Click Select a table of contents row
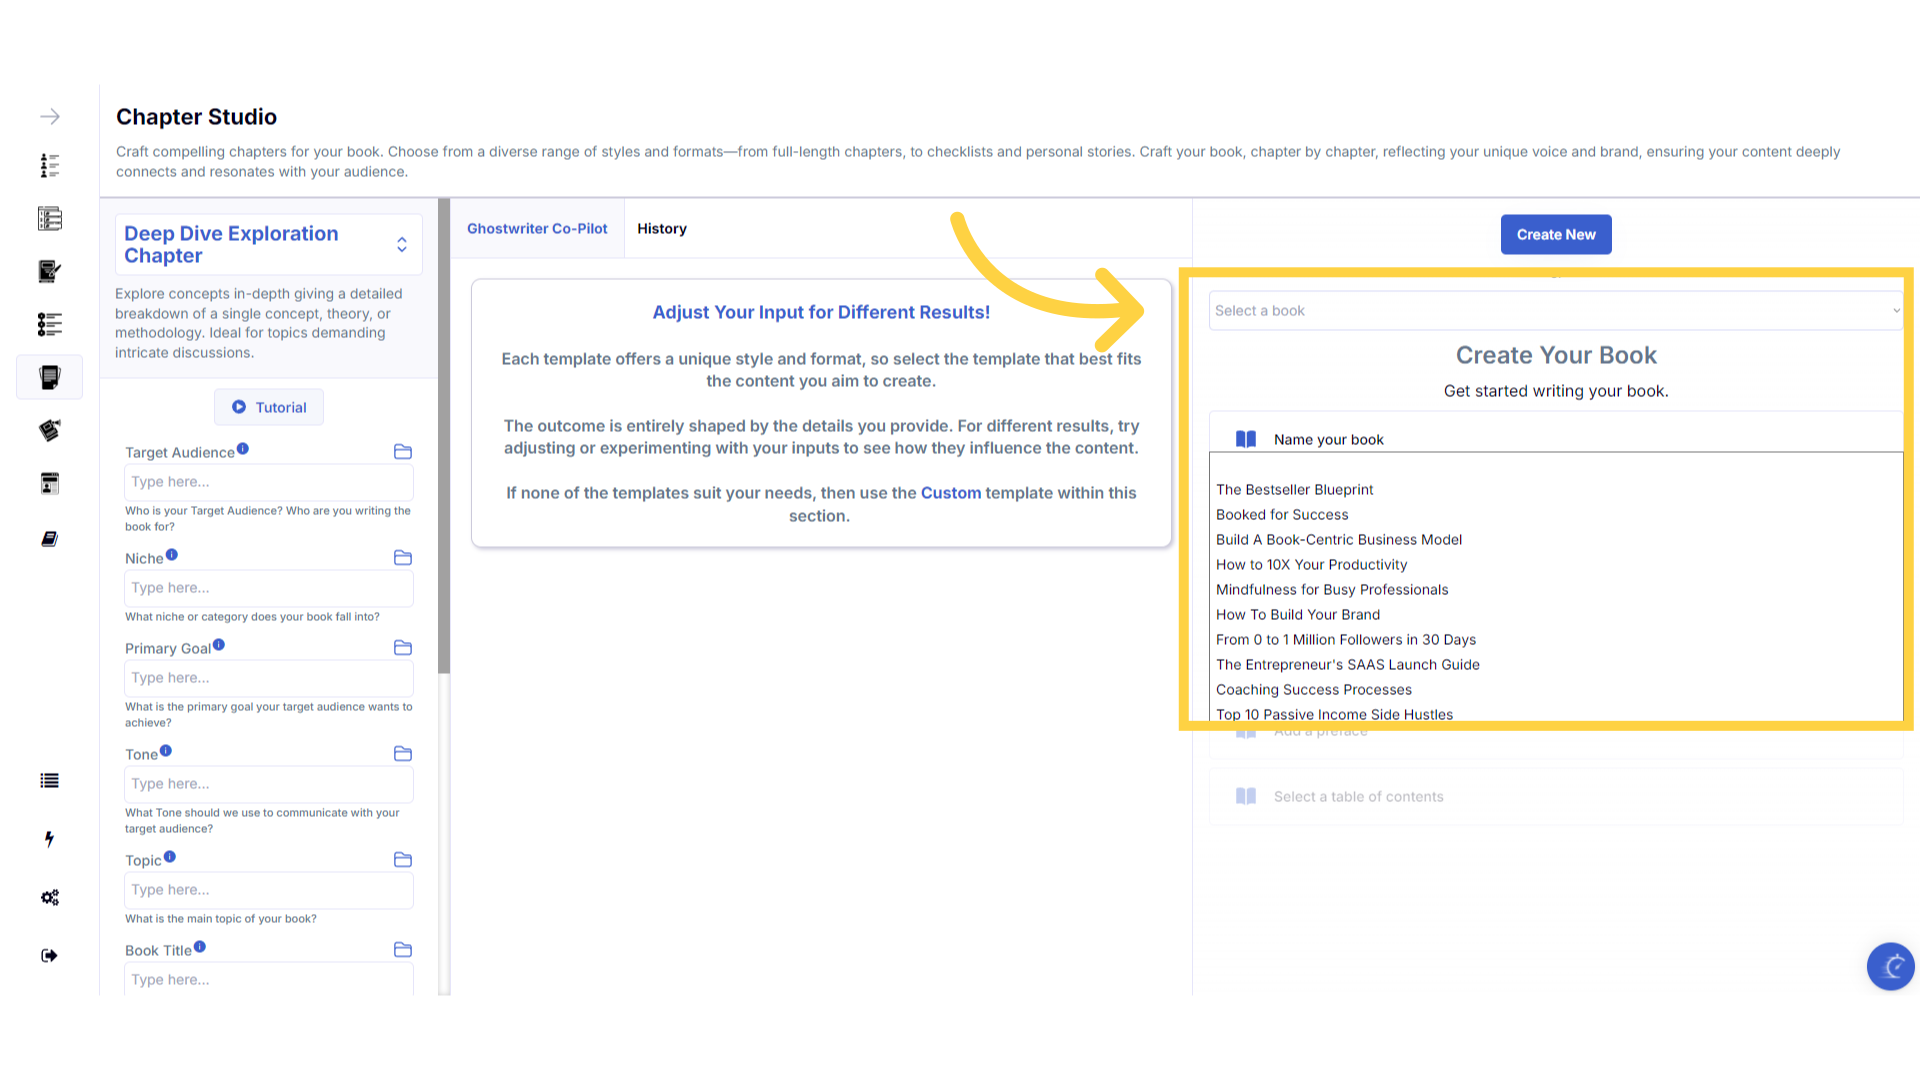Viewport: 1920px width, 1080px height. click(1556, 797)
